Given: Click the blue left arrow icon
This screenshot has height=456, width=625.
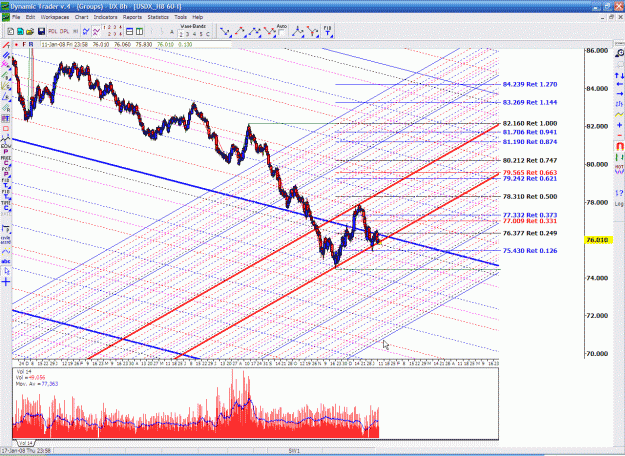Looking at the screenshot, I should click(619, 84).
